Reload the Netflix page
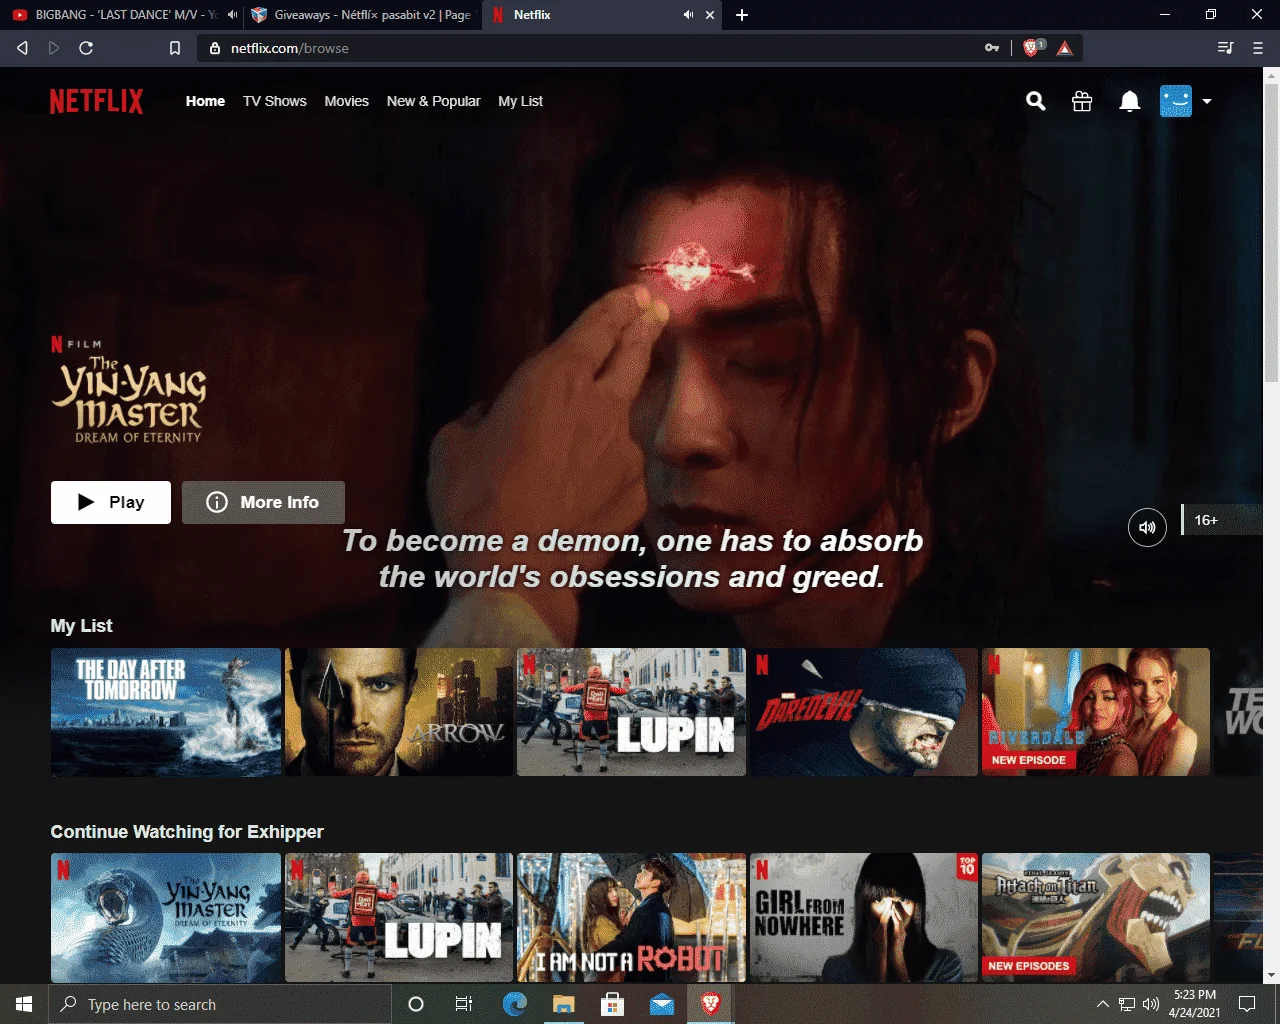The height and width of the screenshot is (1024, 1280). point(86,48)
